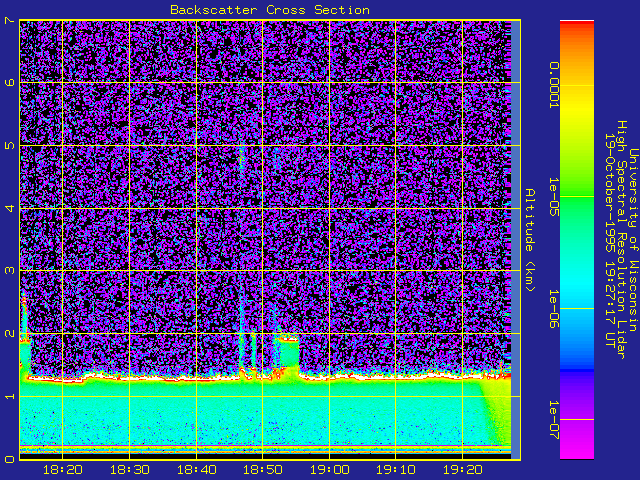Click the 'Altitude (km)' axis label

[x=529, y=240]
